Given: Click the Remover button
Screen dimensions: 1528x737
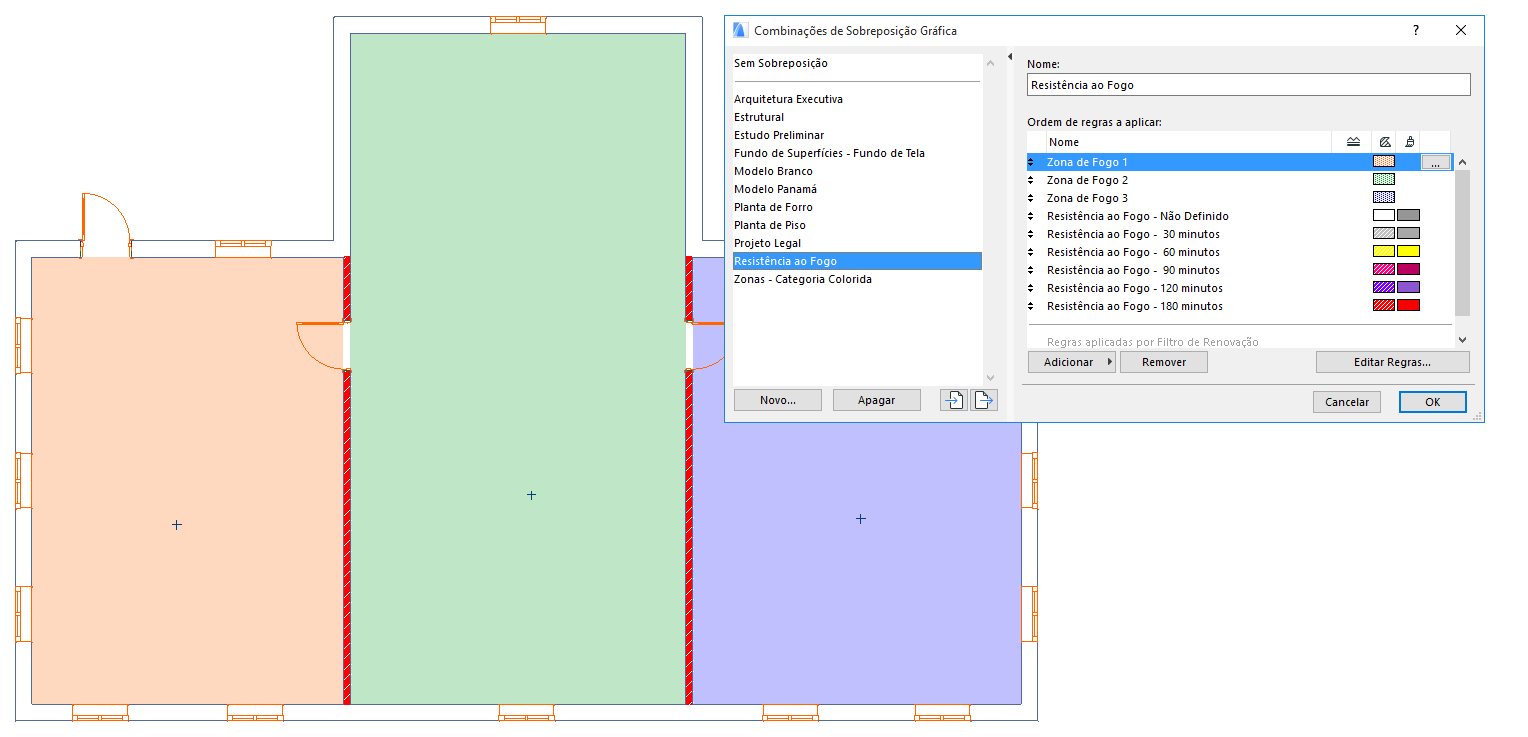Looking at the screenshot, I should coord(1164,362).
